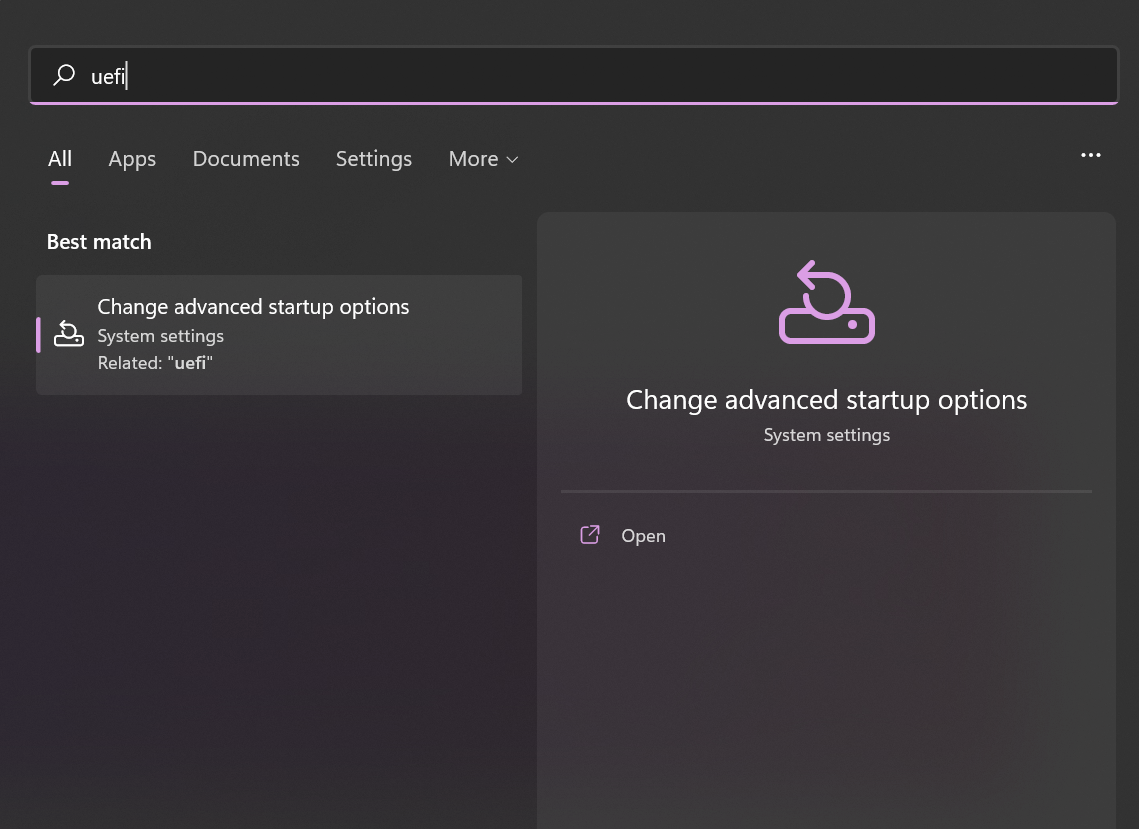Click the chevron next to More
This screenshot has width=1139, height=829.
pos(511,160)
